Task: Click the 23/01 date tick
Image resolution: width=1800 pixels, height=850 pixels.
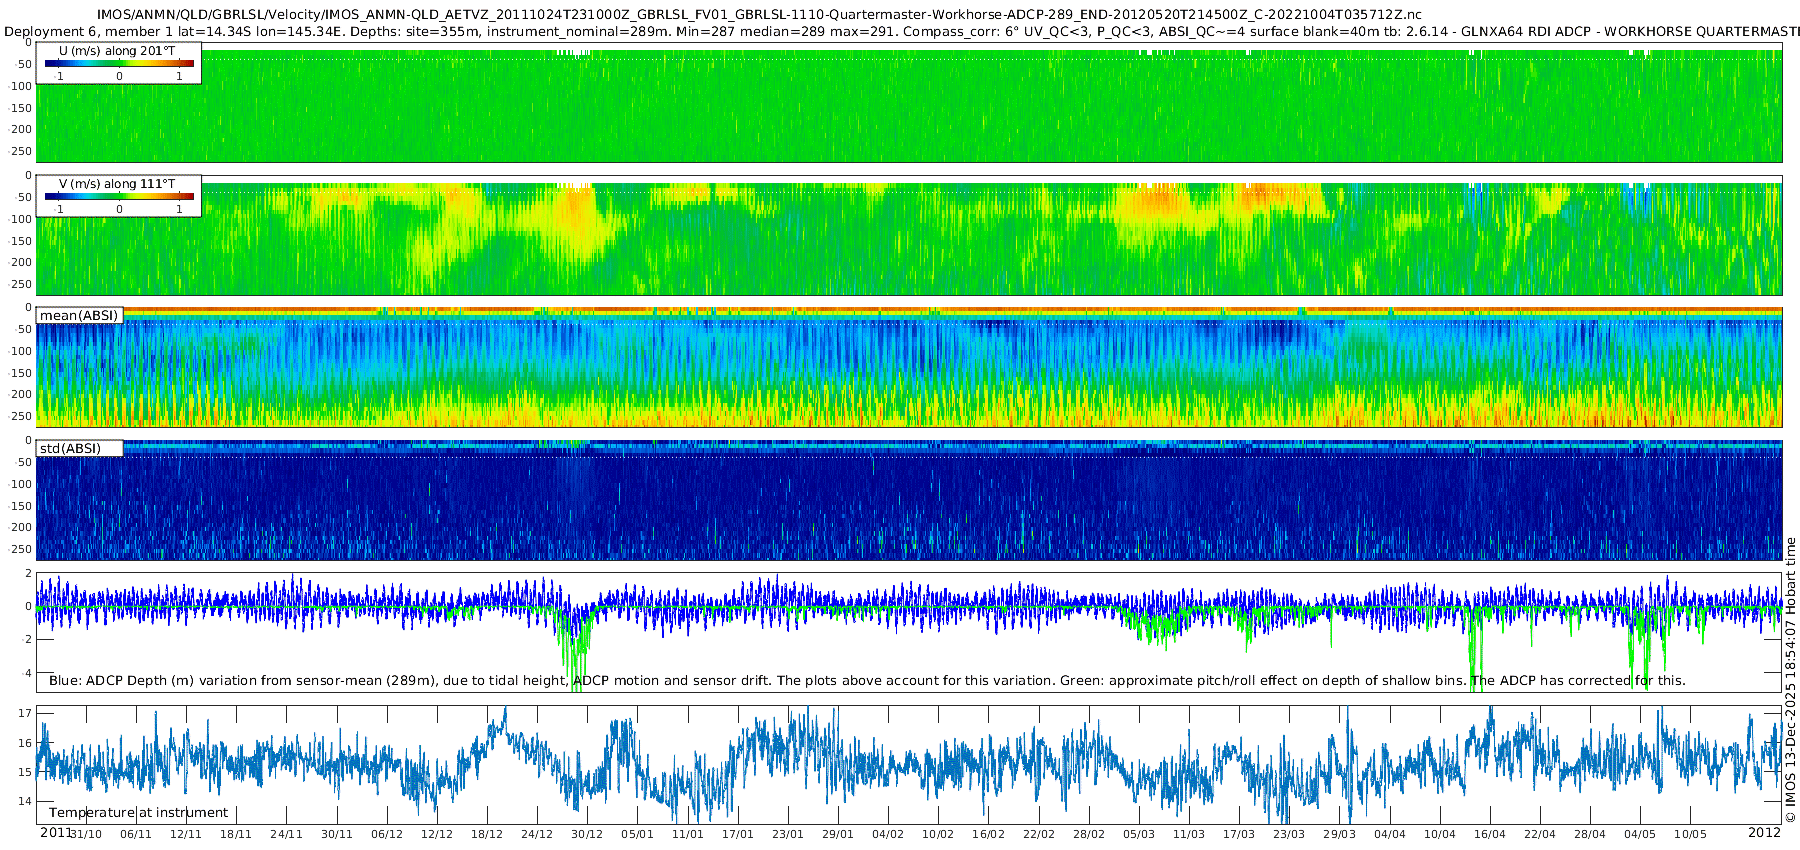Action: [x=788, y=834]
